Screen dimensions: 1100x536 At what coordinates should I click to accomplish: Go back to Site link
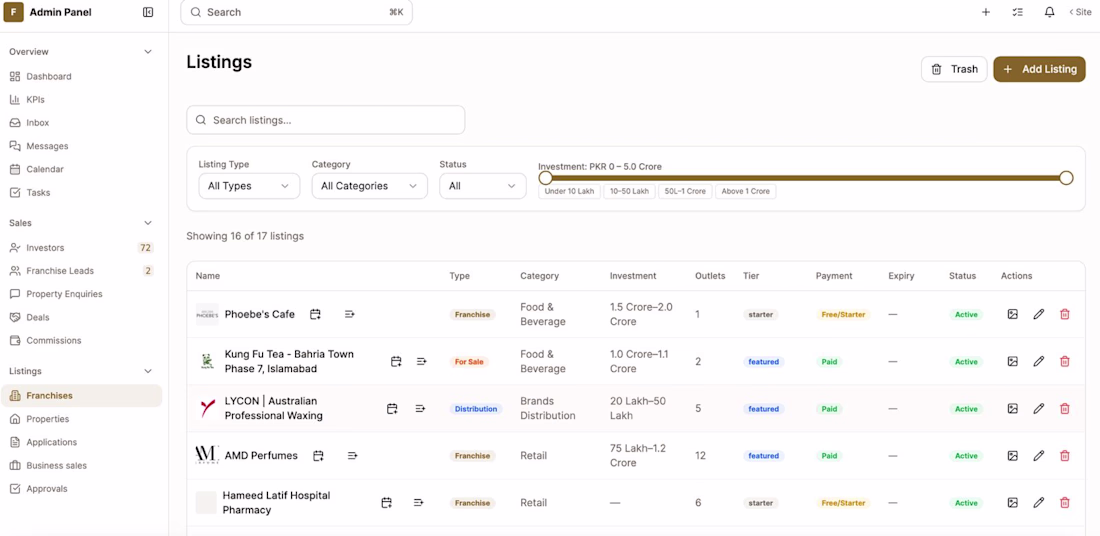click(x=1080, y=12)
